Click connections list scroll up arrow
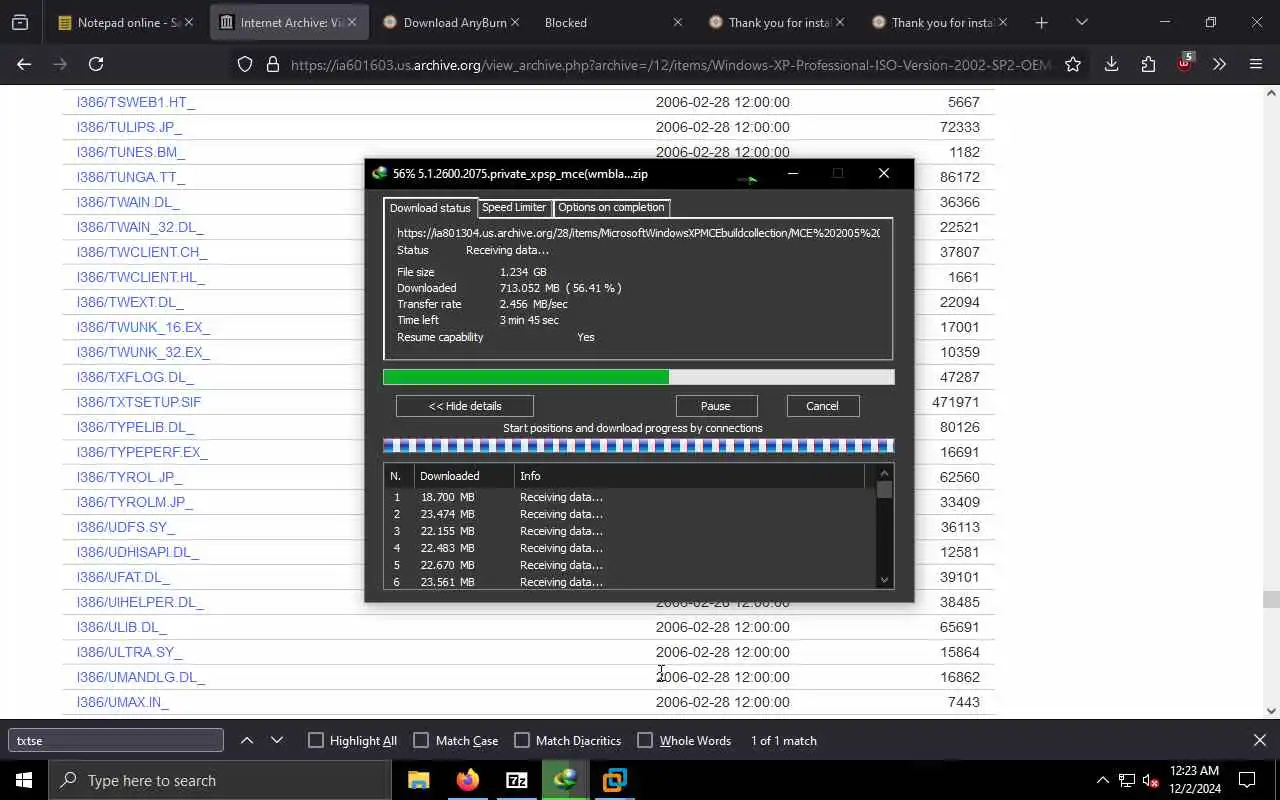The image size is (1280, 800). (x=884, y=472)
